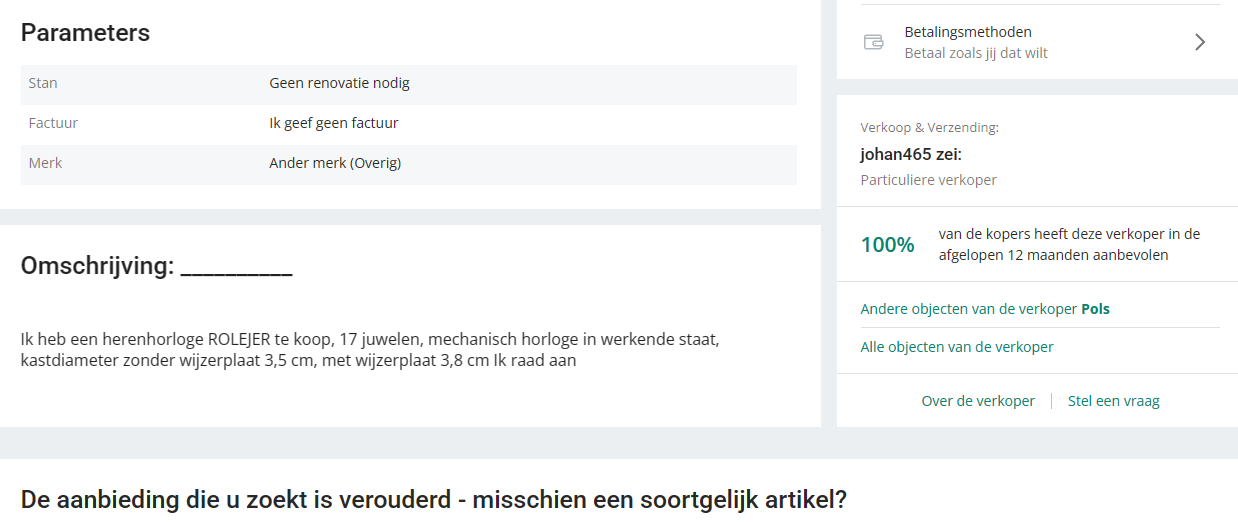Viewport: 1238px width, 522px height.
Task: Open the Over de verkoper link
Action: 978,401
